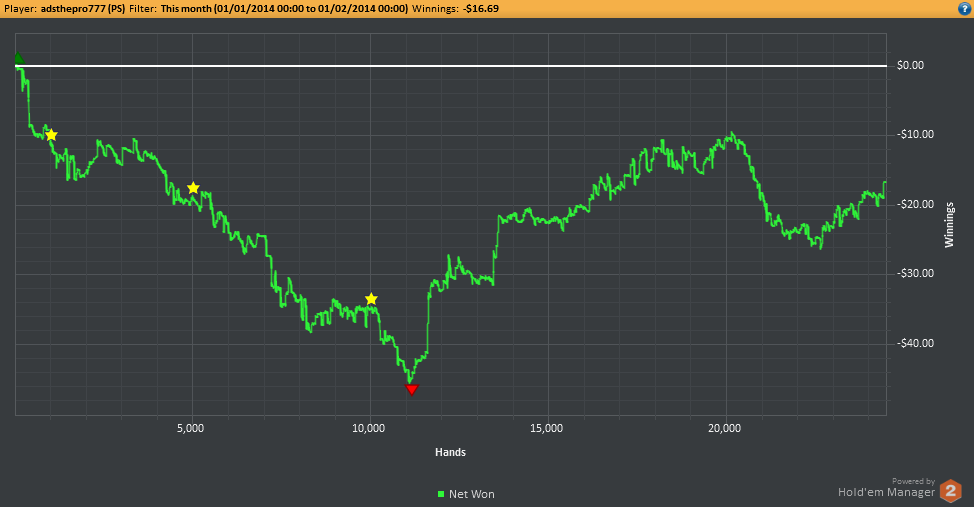
Task: Click the 20,000 hands axis label
Action: 724,428
